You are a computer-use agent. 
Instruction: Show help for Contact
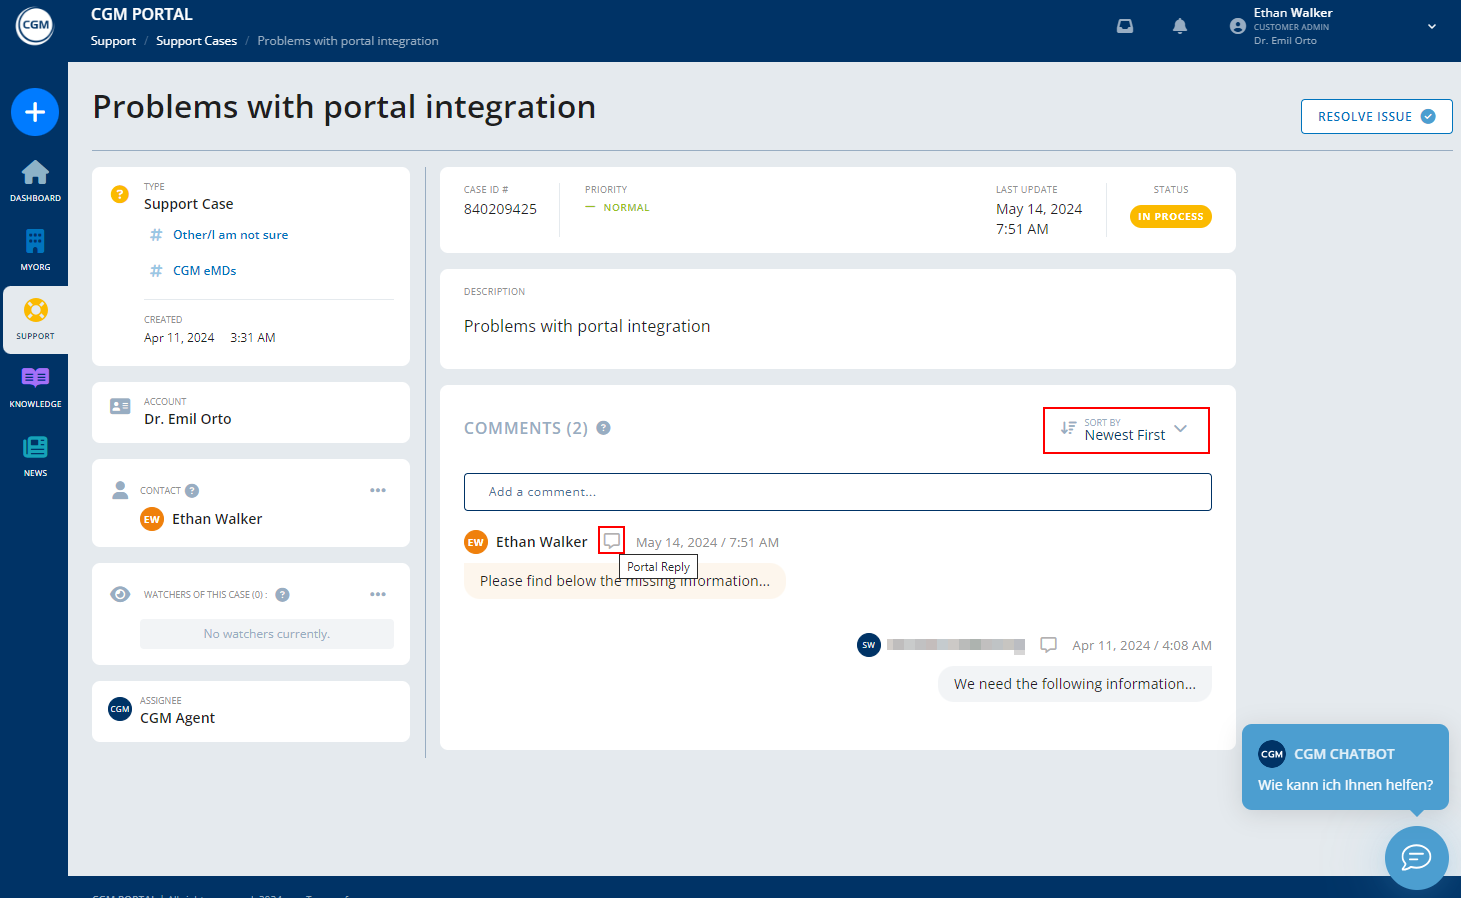[x=192, y=491]
